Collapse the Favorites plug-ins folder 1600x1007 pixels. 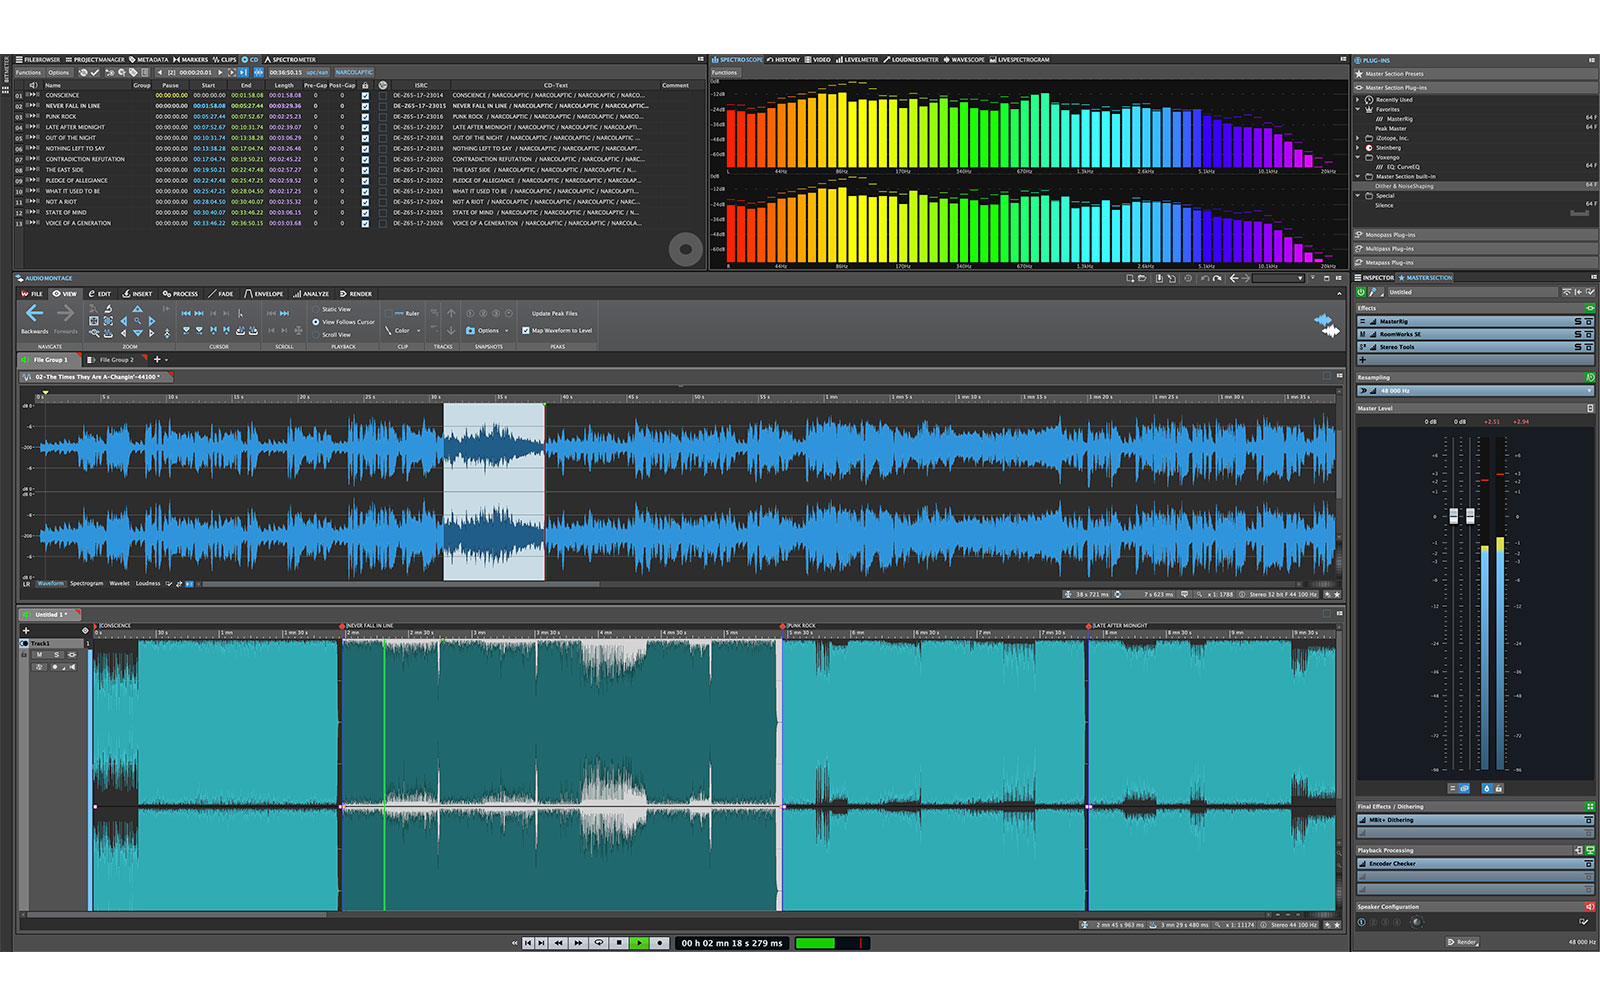1357,109
